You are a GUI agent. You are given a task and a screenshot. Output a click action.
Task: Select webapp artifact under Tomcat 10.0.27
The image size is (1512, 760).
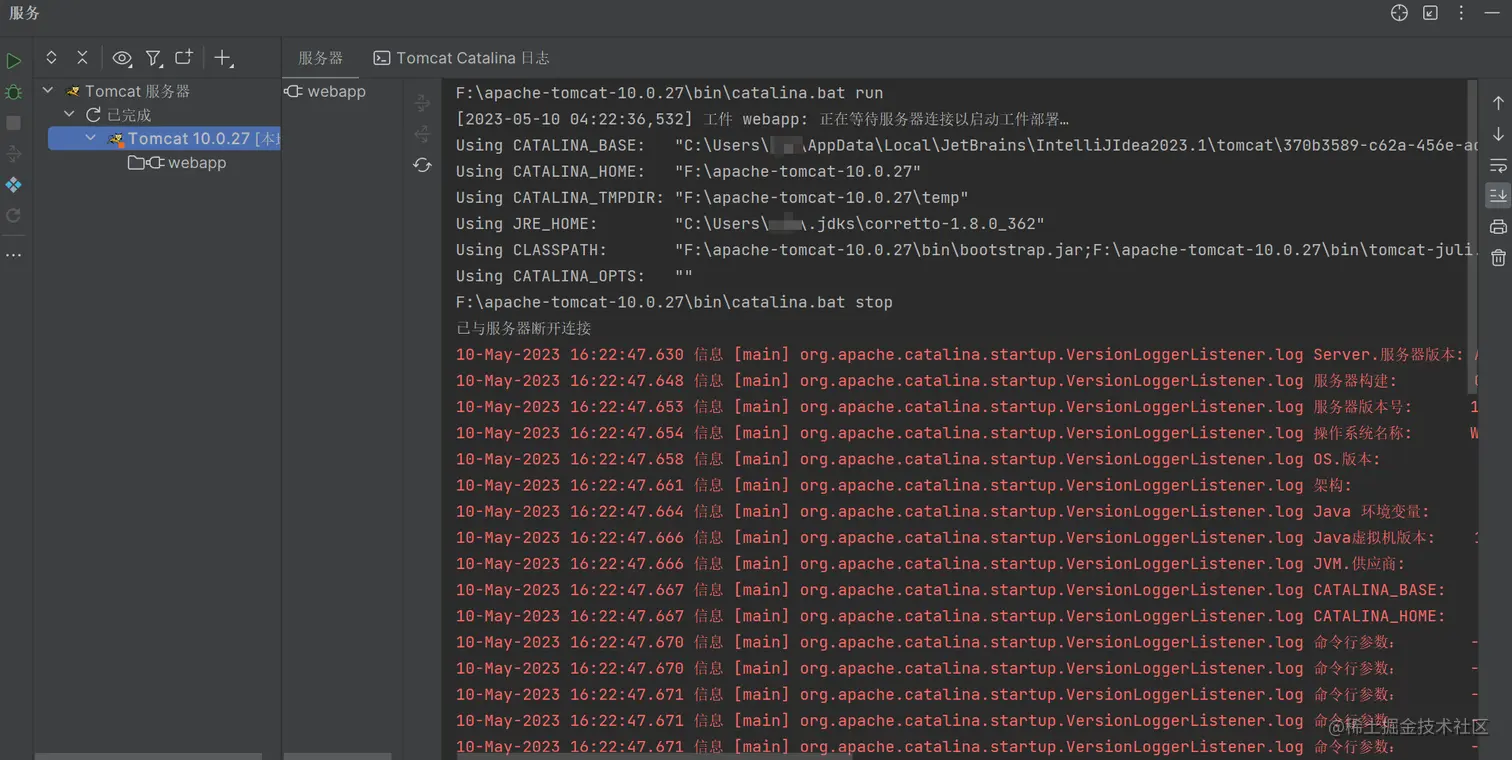pyautogui.click(x=196, y=163)
